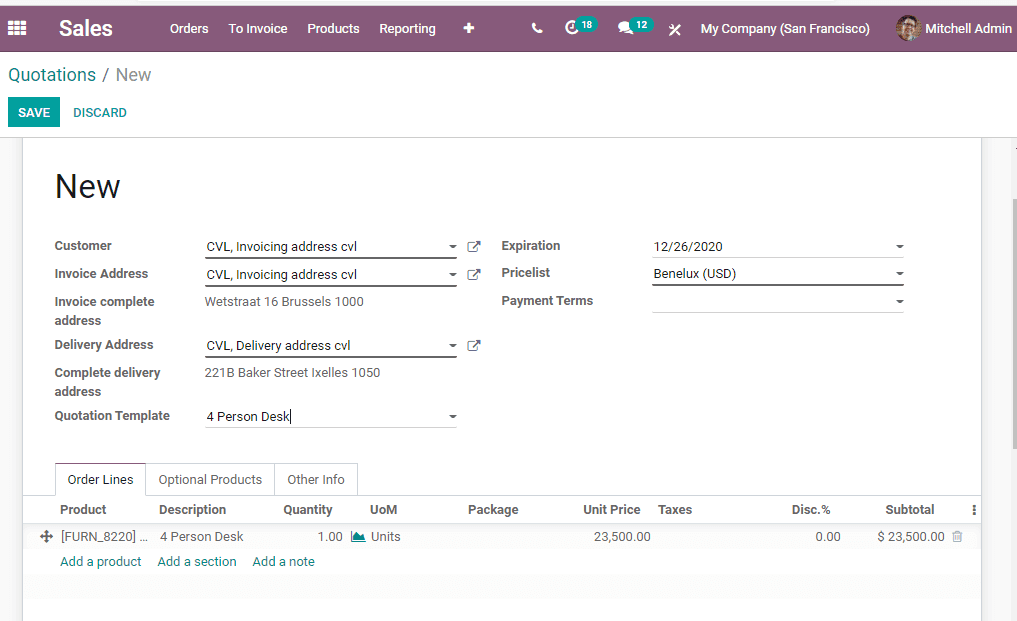Image resolution: width=1017 pixels, height=621 pixels.
Task: Open the activities clock showing 18
Action: 573,28
